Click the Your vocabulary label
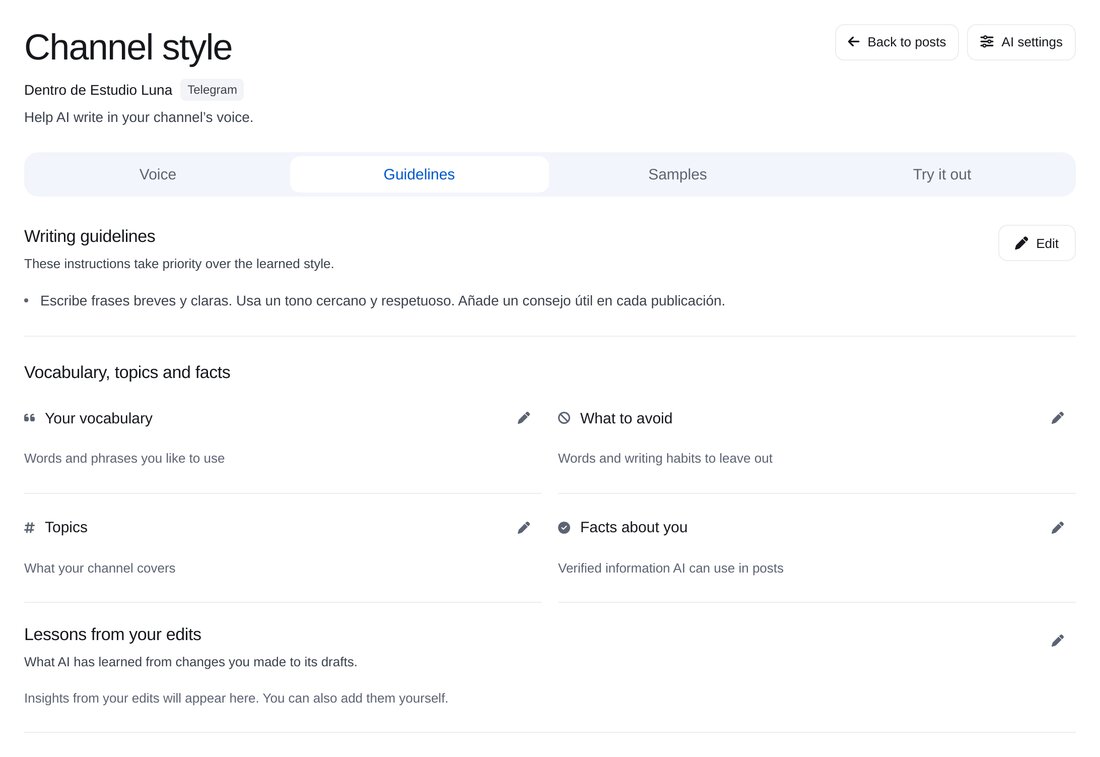This screenshot has height=757, width=1100. [x=98, y=418]
